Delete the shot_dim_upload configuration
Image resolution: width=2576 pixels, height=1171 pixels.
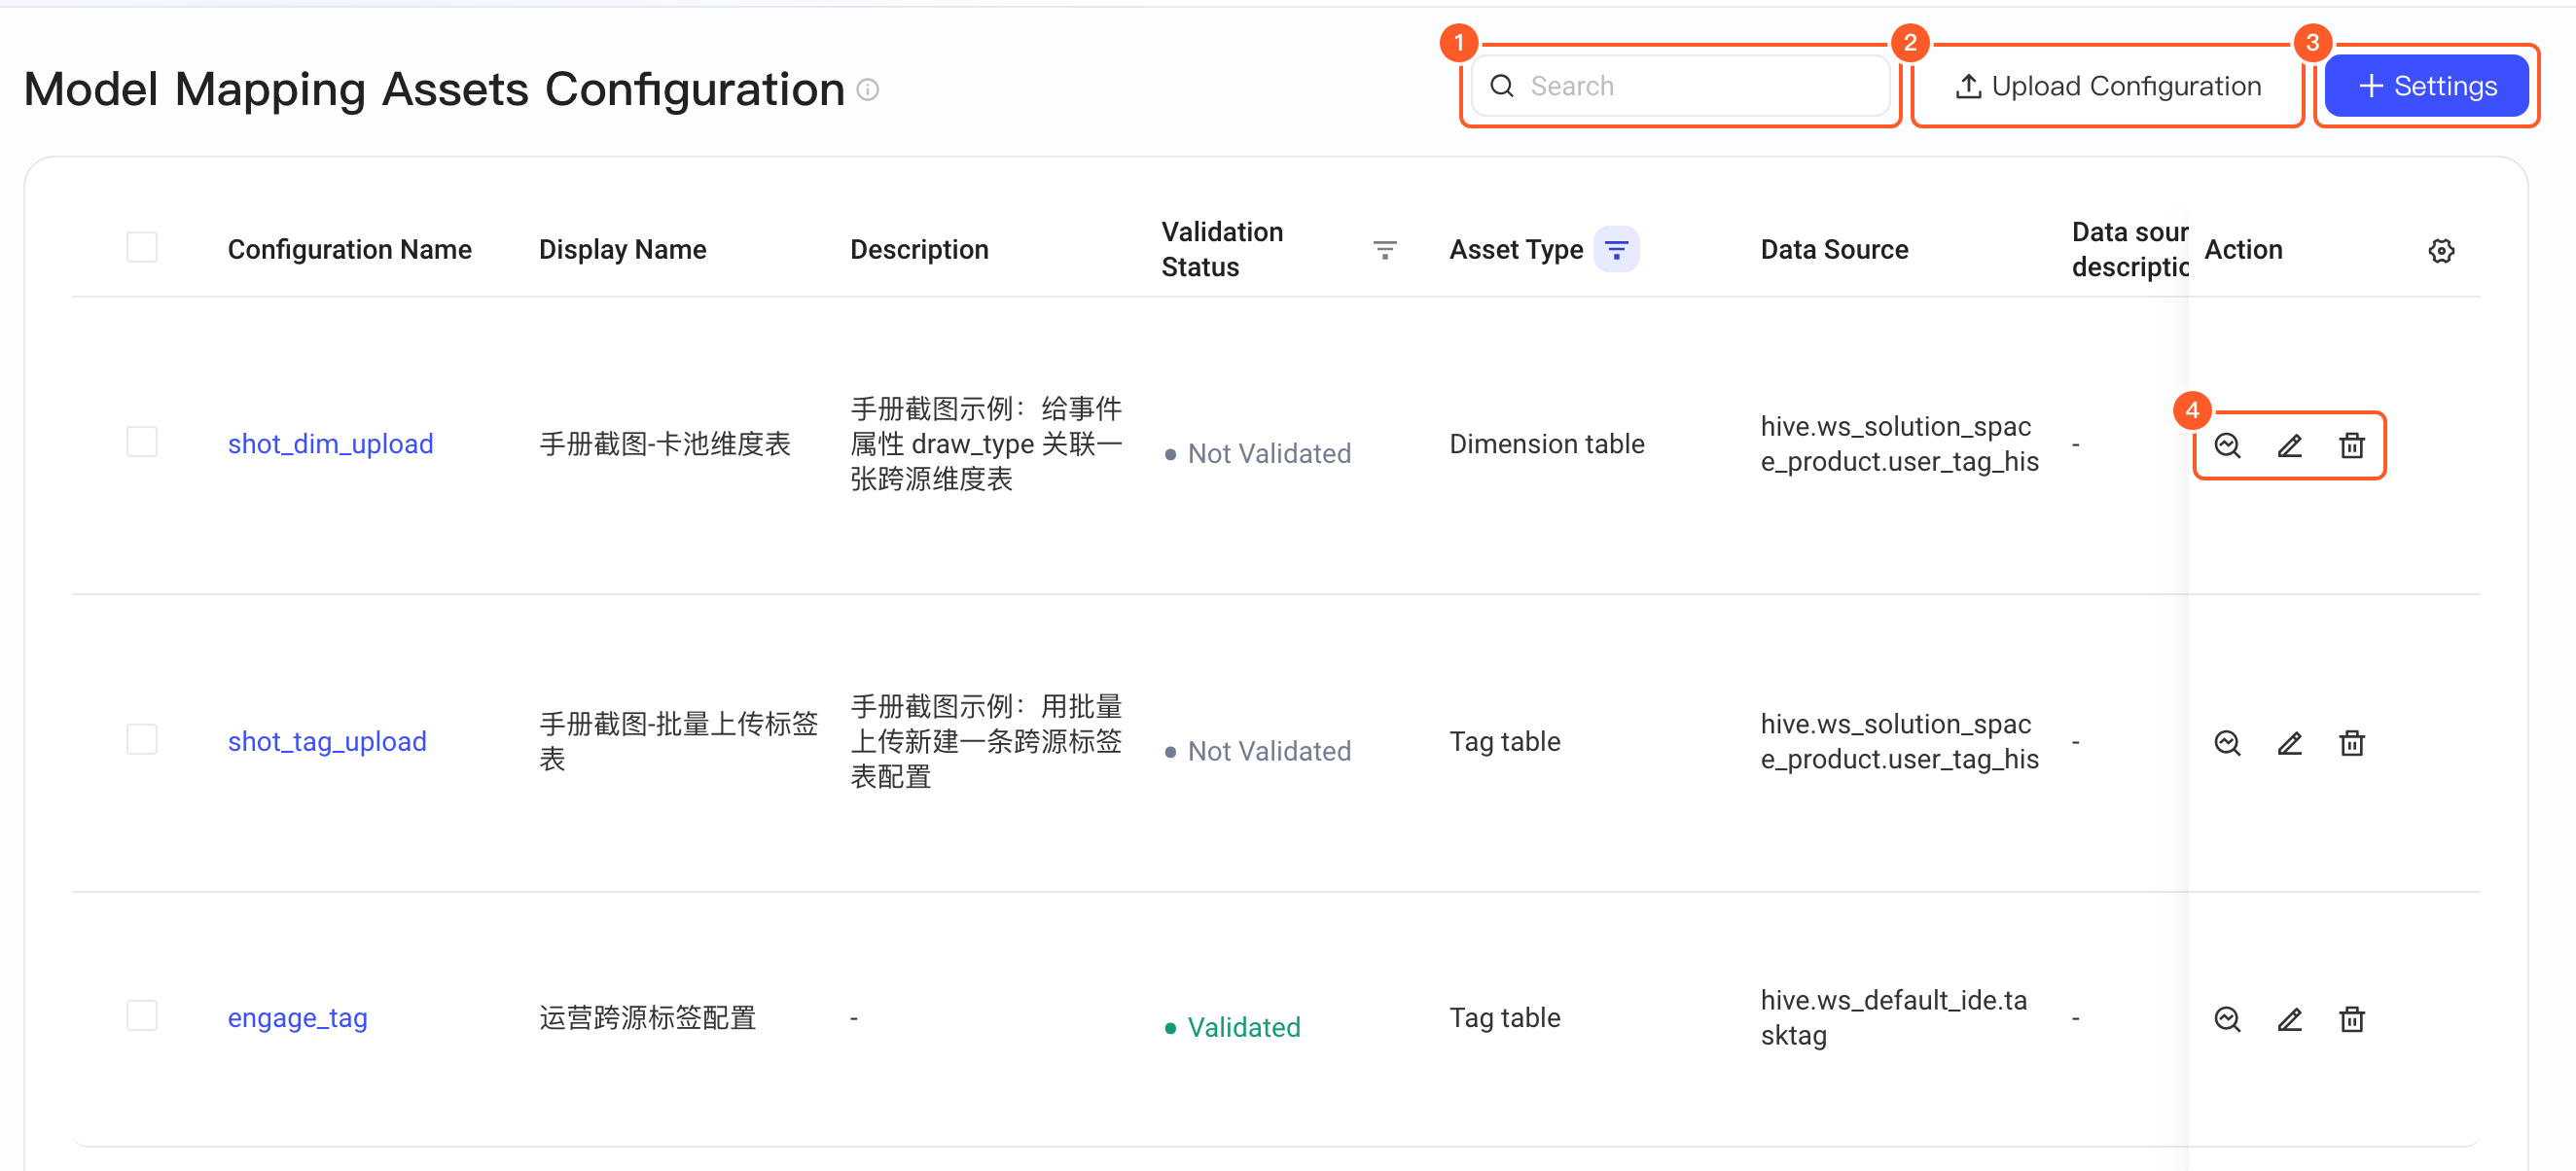2352,445
